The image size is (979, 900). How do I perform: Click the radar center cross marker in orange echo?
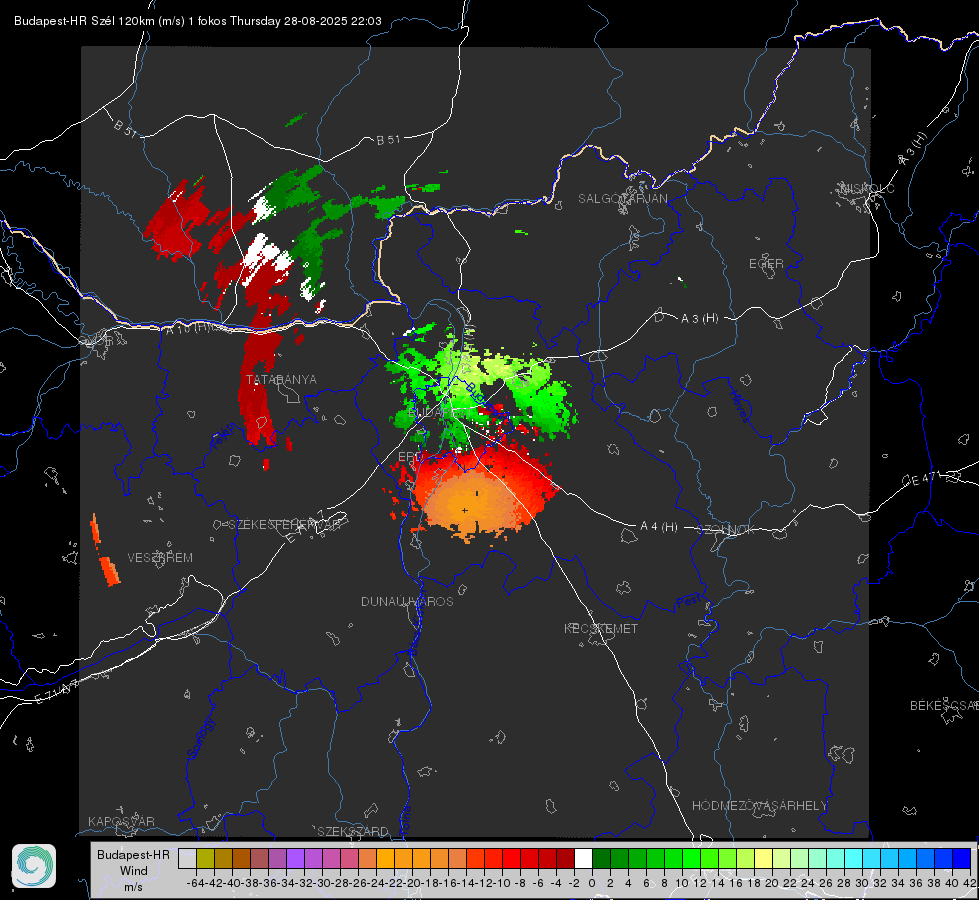[x=465, y=510]
